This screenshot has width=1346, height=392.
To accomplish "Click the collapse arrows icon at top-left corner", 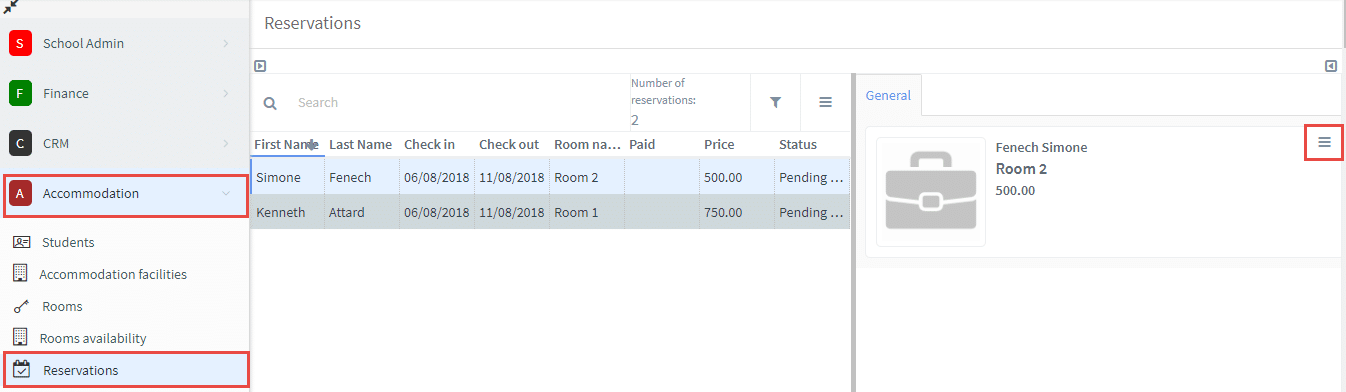I will (12, 7).
